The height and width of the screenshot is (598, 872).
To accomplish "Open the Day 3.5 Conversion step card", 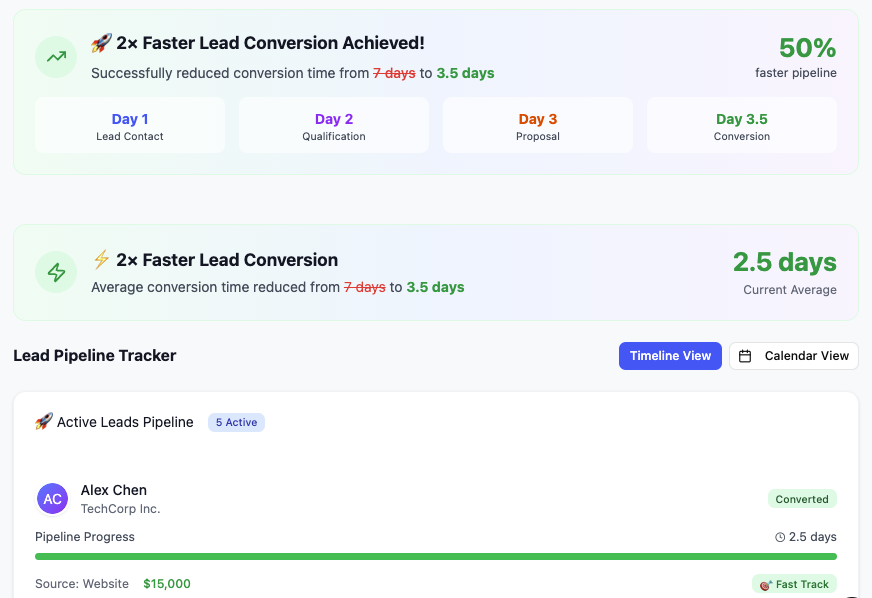I will 742,126.
